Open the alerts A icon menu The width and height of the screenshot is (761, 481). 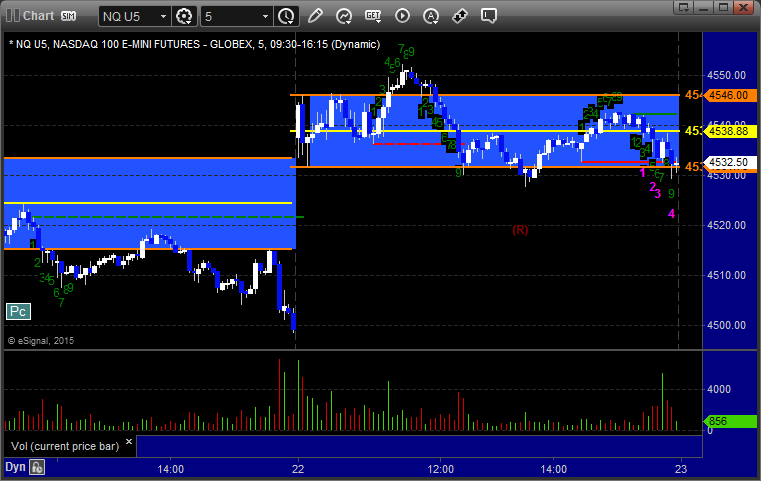pos(431,16)
